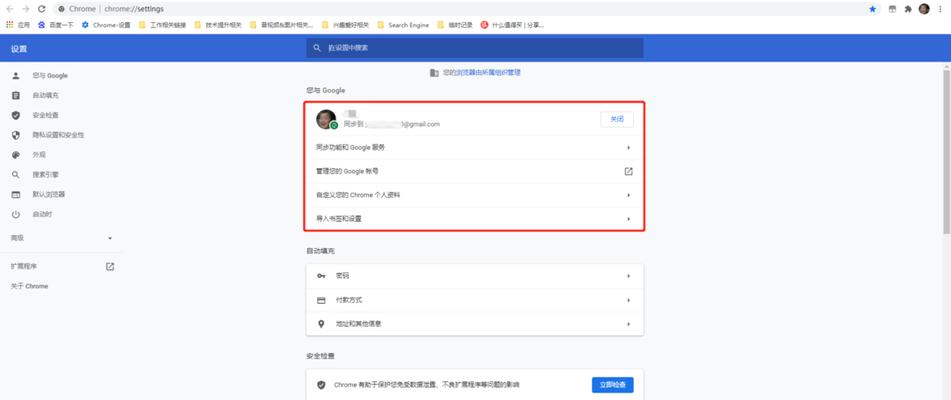The image size is (951, 400).
Task: Click the page's vertical scrollbar thumb
Action: tap(946, 152)
